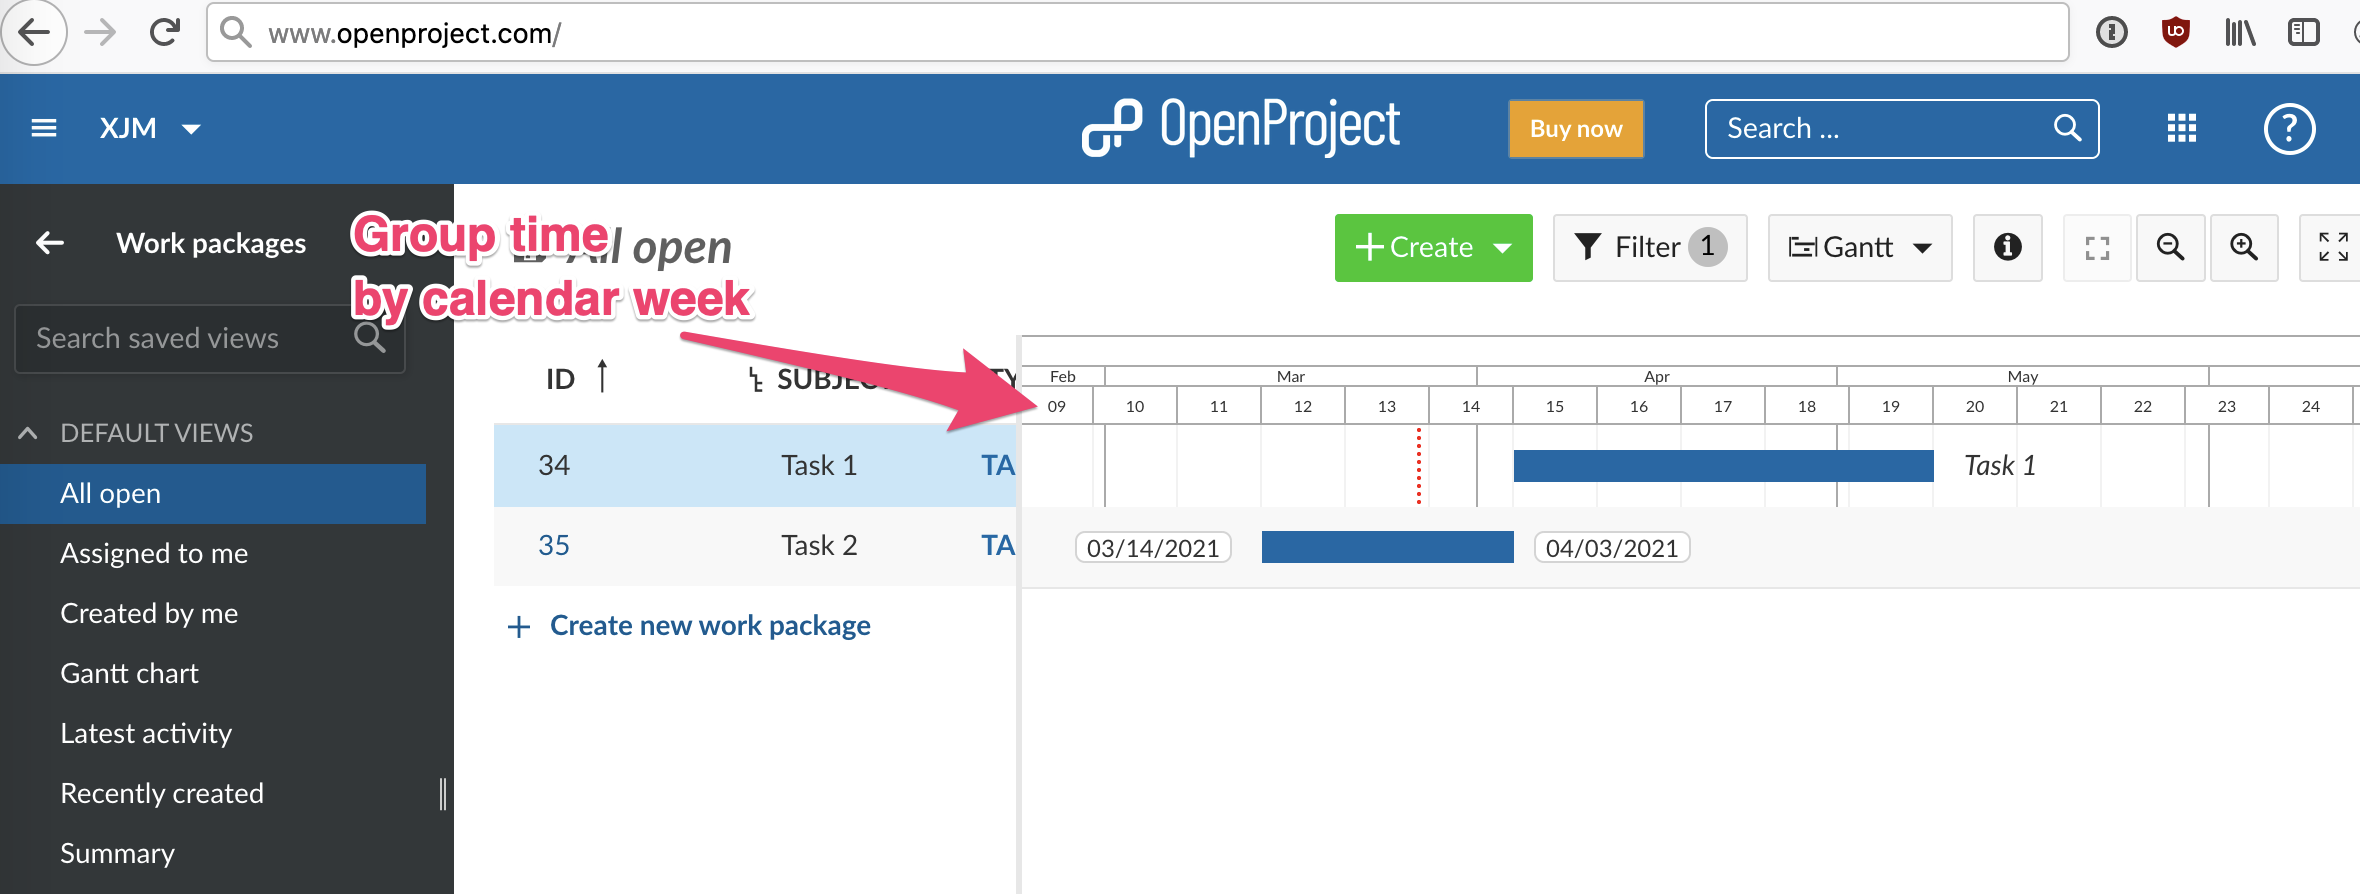Image resolution: width=2360 pixels, height=894 pixels.
Task: Open work package details info icon
Action: coord(2007,247)
